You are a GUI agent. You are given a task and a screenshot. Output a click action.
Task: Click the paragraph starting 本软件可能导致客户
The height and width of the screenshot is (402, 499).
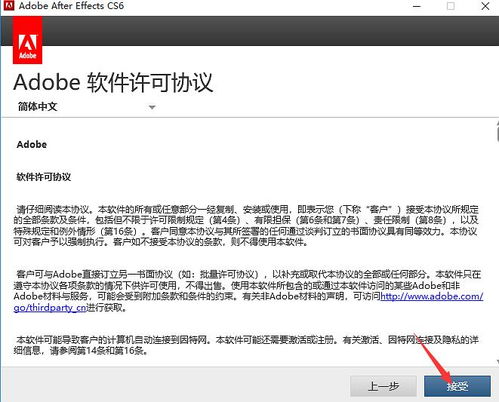tap(246, 345)
